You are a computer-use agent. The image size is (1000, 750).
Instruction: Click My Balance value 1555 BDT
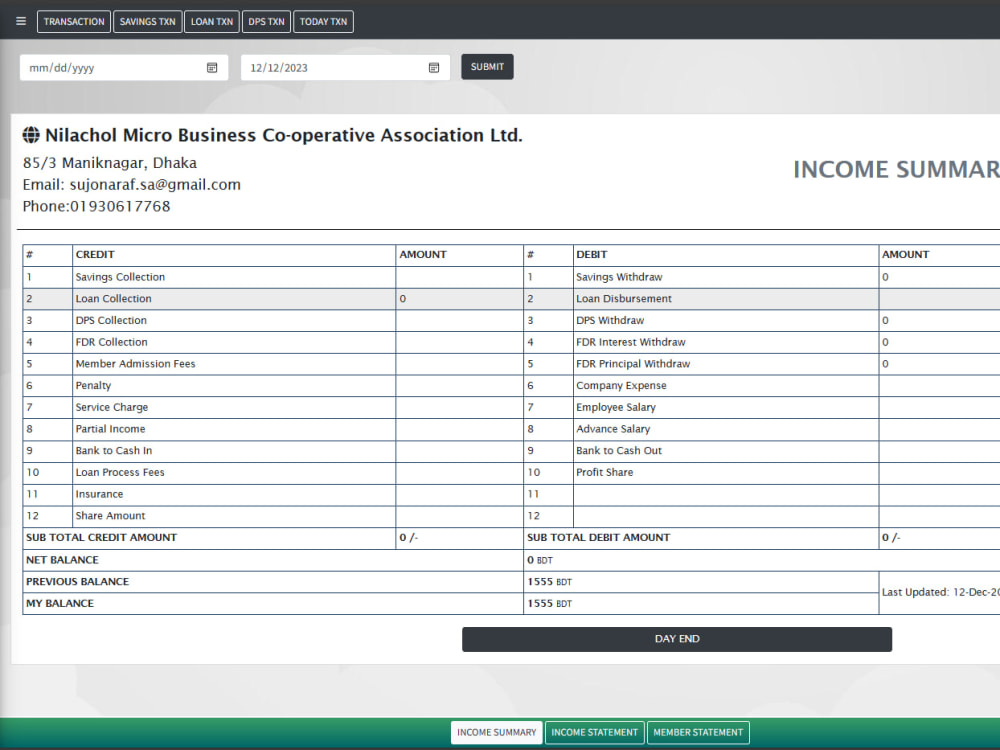549,603
